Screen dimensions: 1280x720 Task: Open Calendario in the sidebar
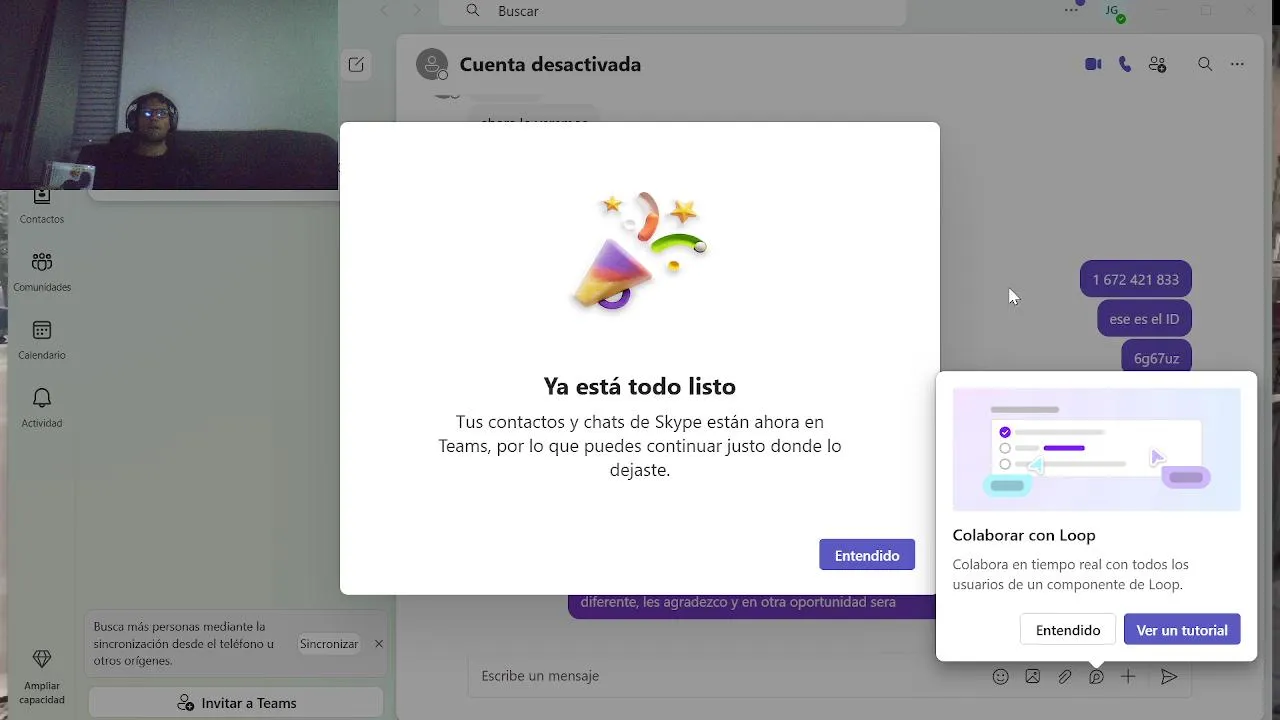42,340
